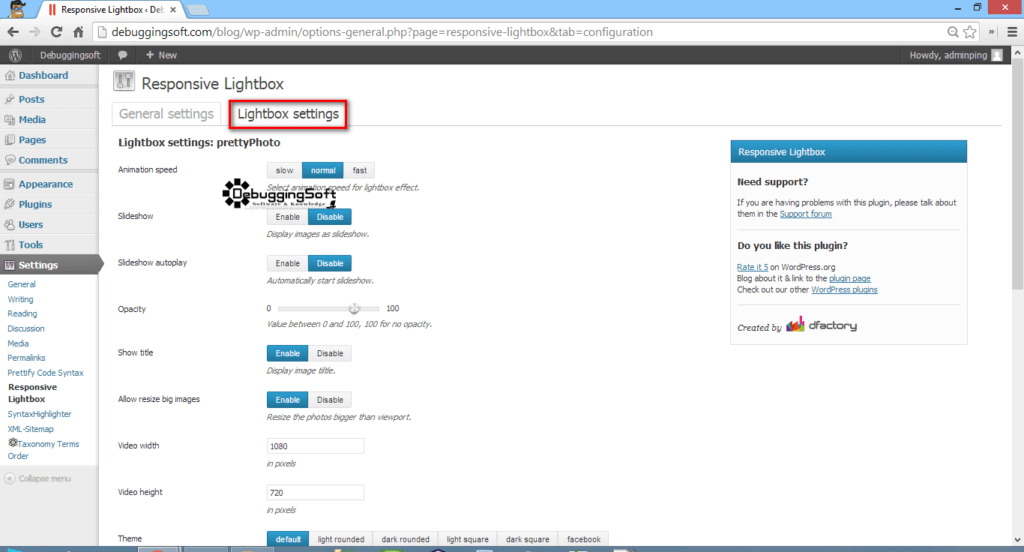Screen dimensions: 1024x552
Task: Open the Support forum link
Action: click(x=805, y=214)
